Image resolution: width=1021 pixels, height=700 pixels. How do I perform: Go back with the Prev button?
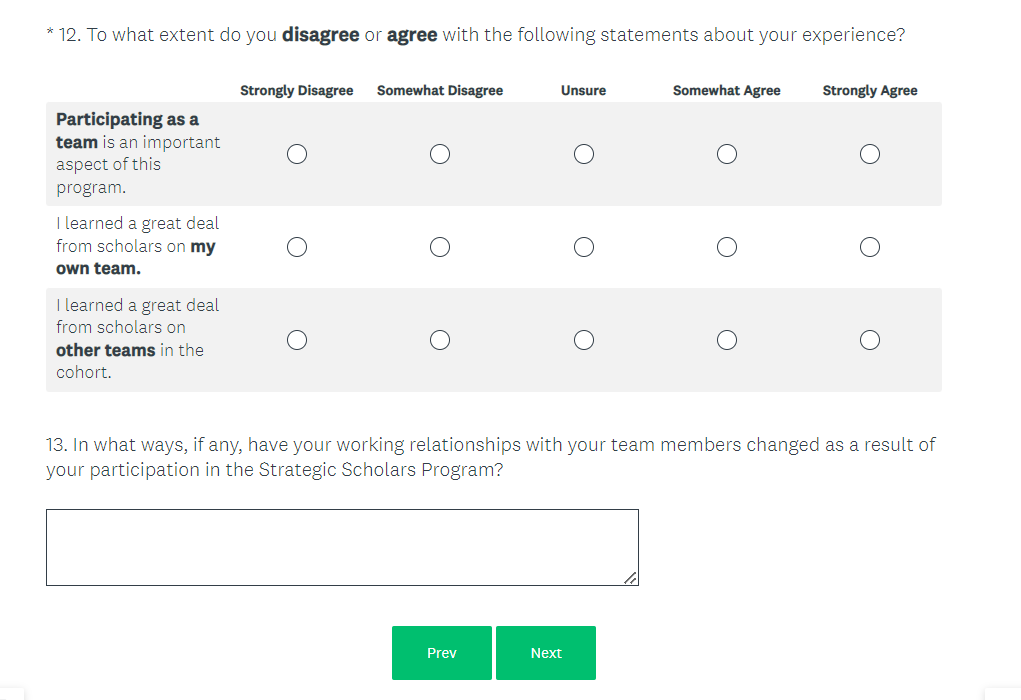[441, 653]
